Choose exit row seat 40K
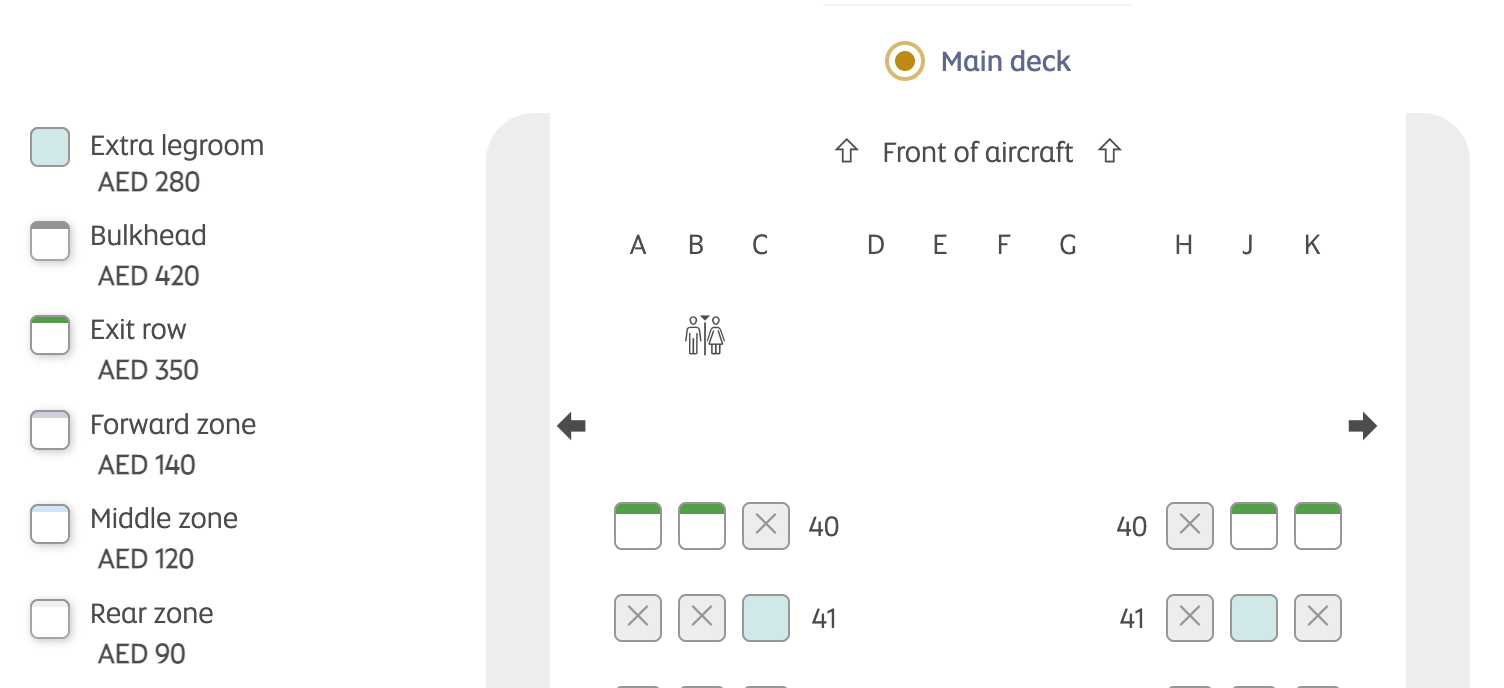Screen dimensions: 1504x688 [x=1318, y=526]
